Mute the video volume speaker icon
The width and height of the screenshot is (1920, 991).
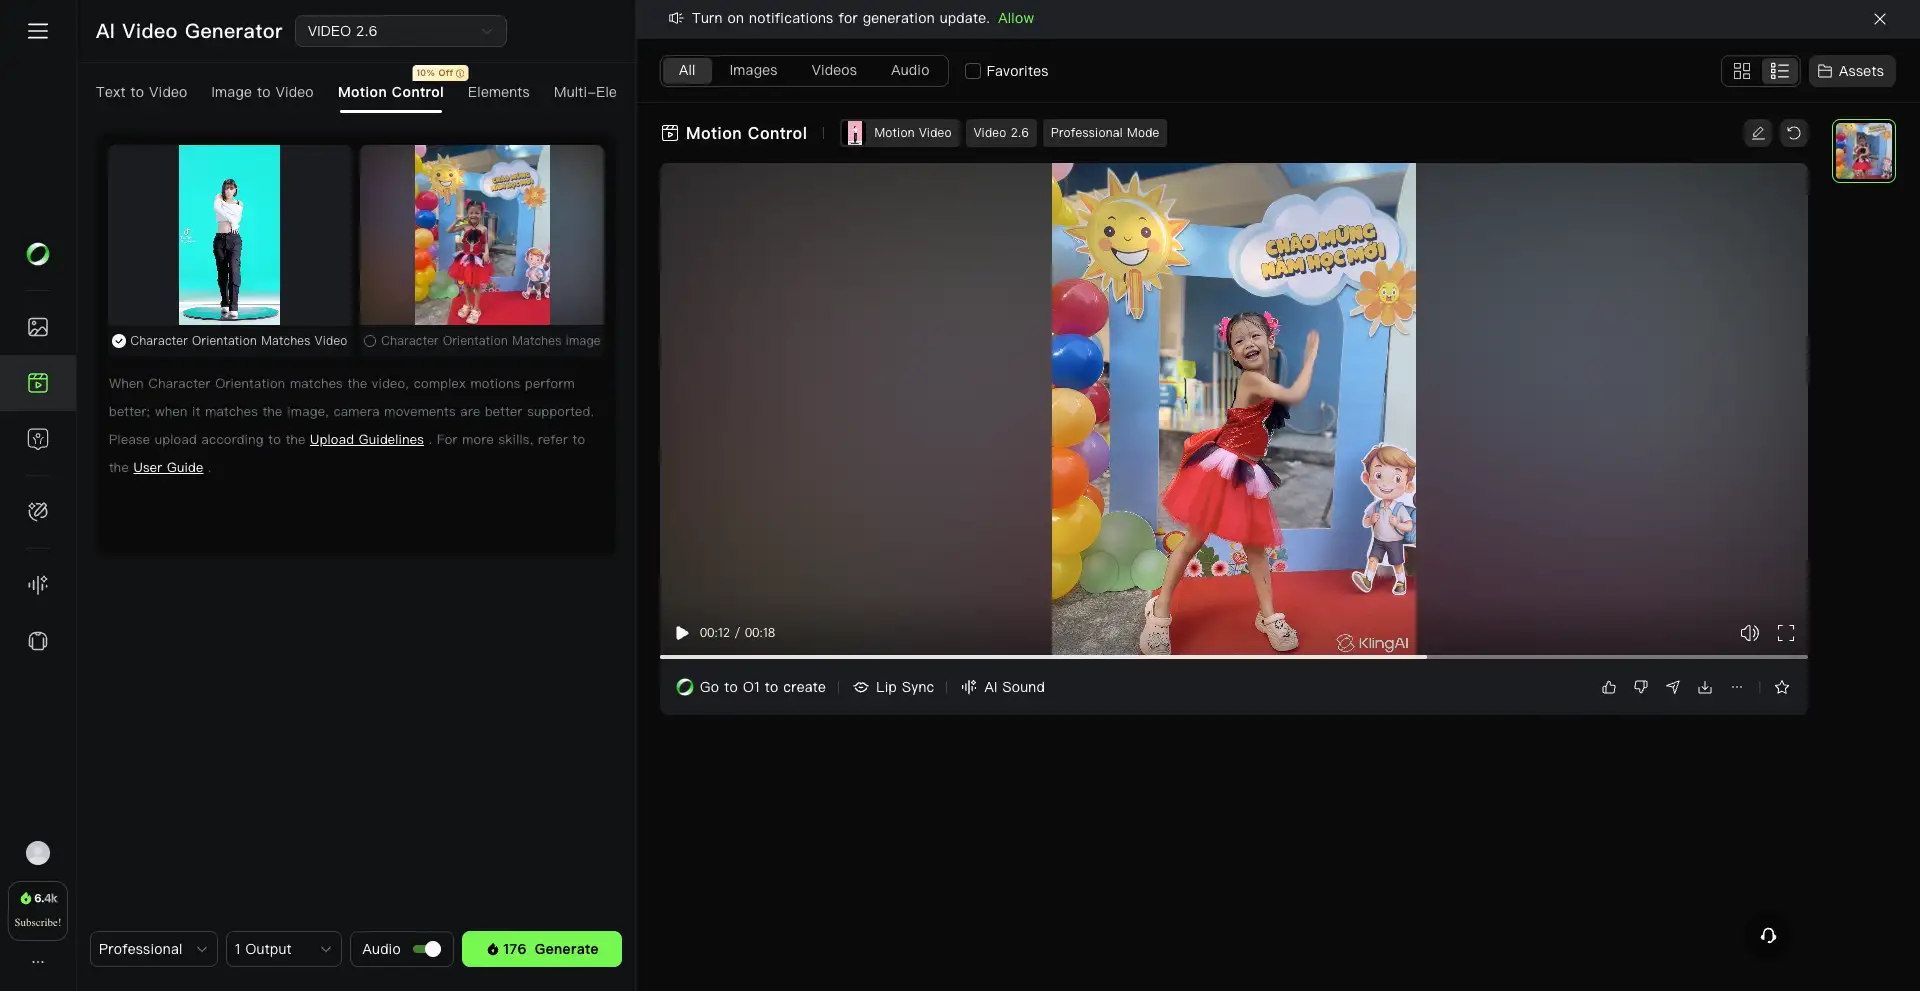pos(1749,633)
